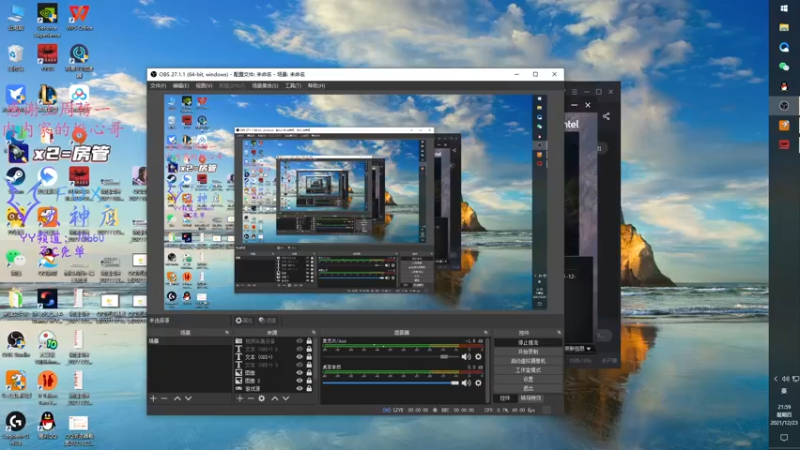Open the 场景集合(S) menu

point(265,86)
